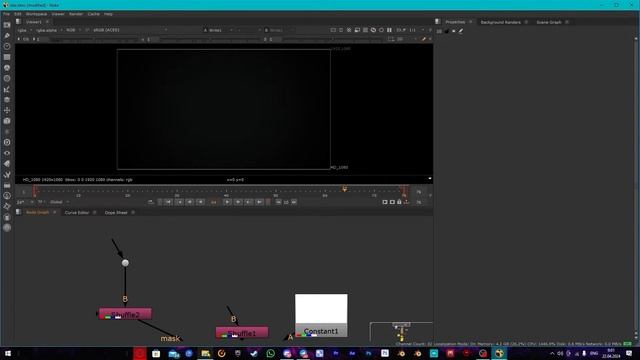Open After Effects from the taskbar

(x=352, y=353)
